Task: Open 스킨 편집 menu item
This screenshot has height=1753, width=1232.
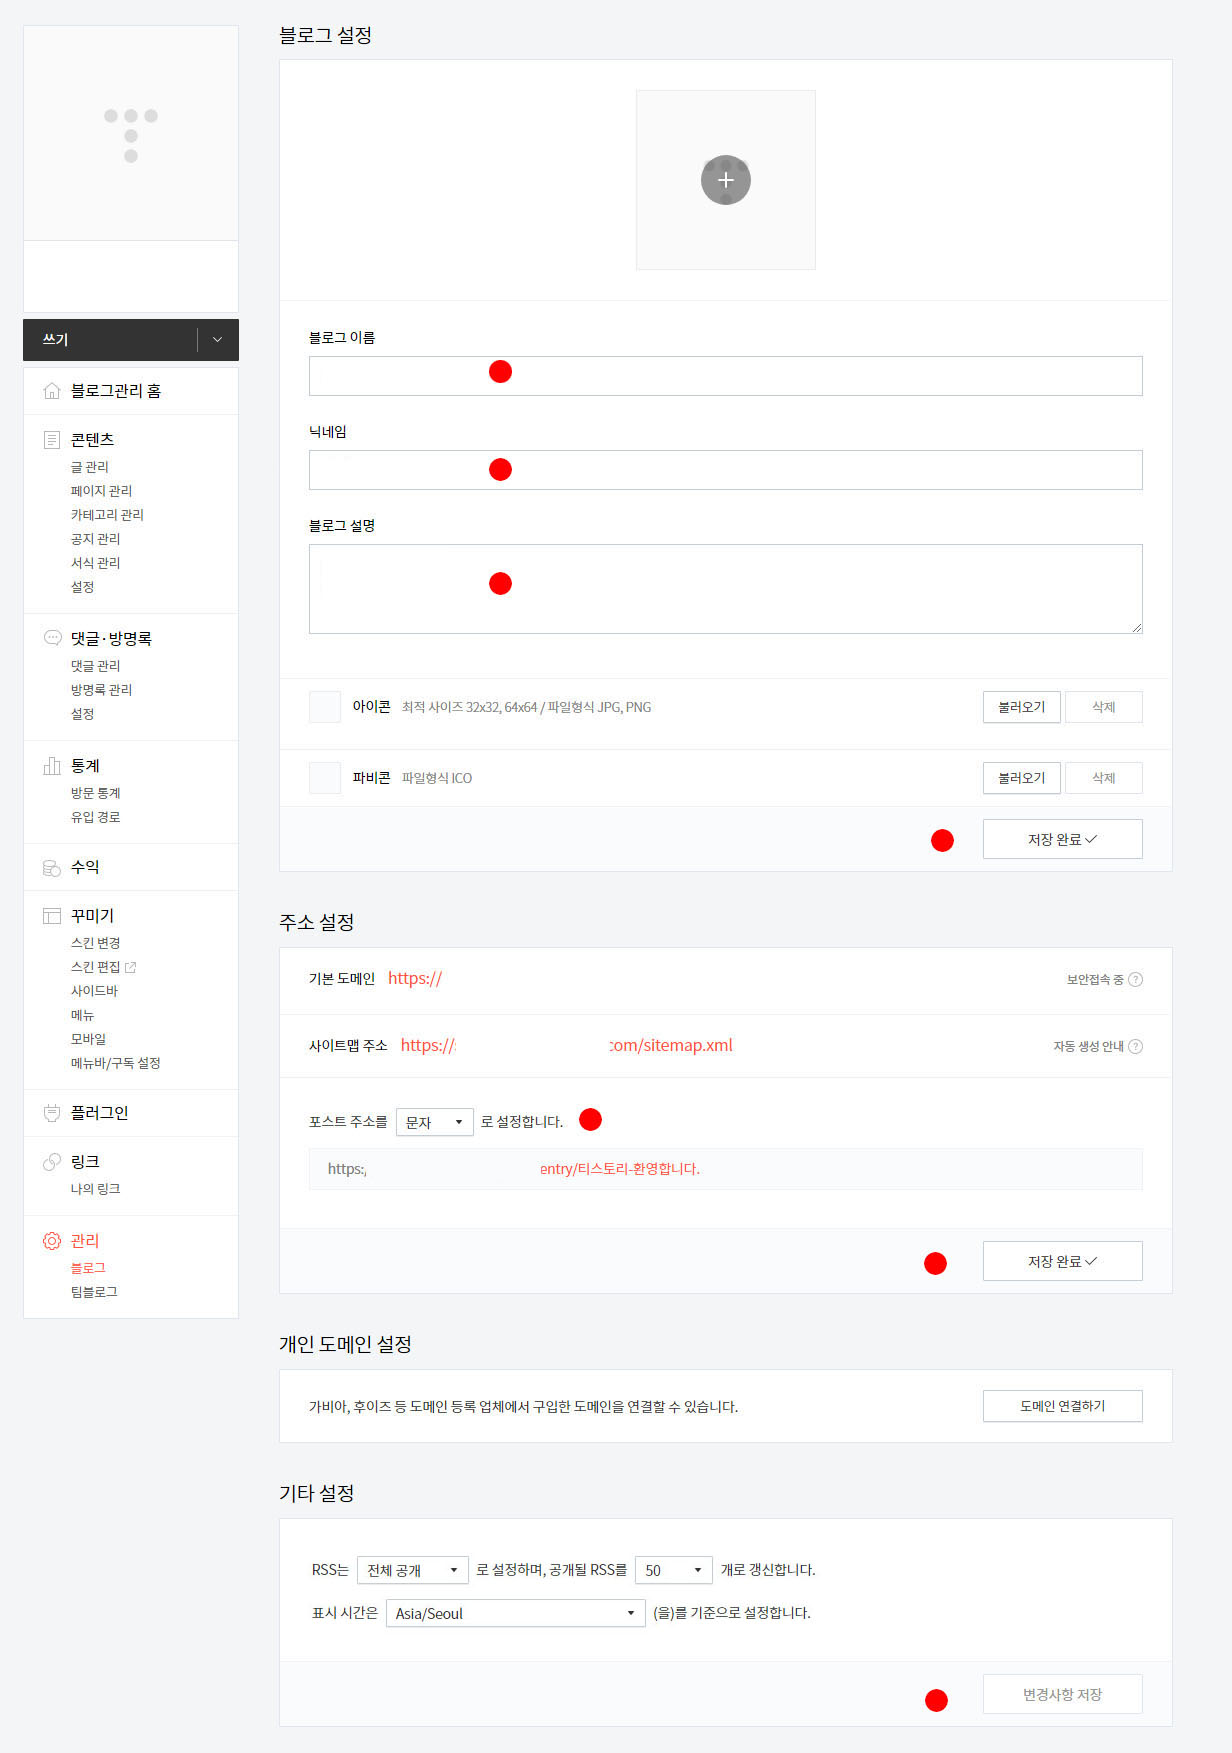Action: [95, 967]
